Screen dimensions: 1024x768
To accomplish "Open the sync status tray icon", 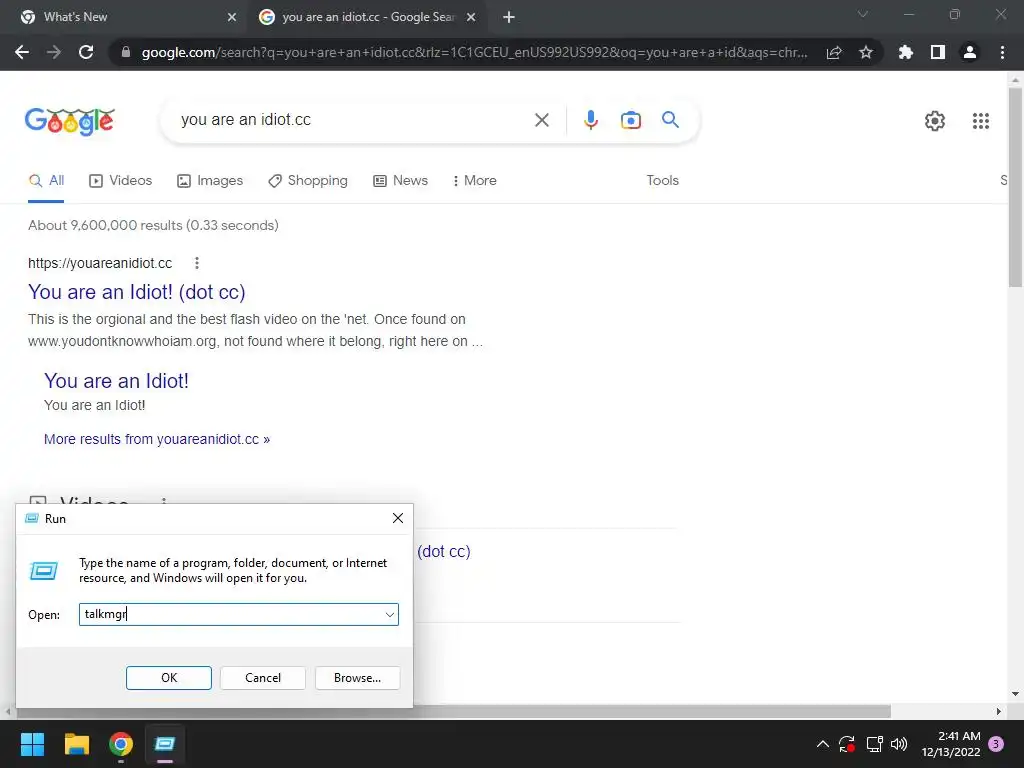I will [847, 744].
